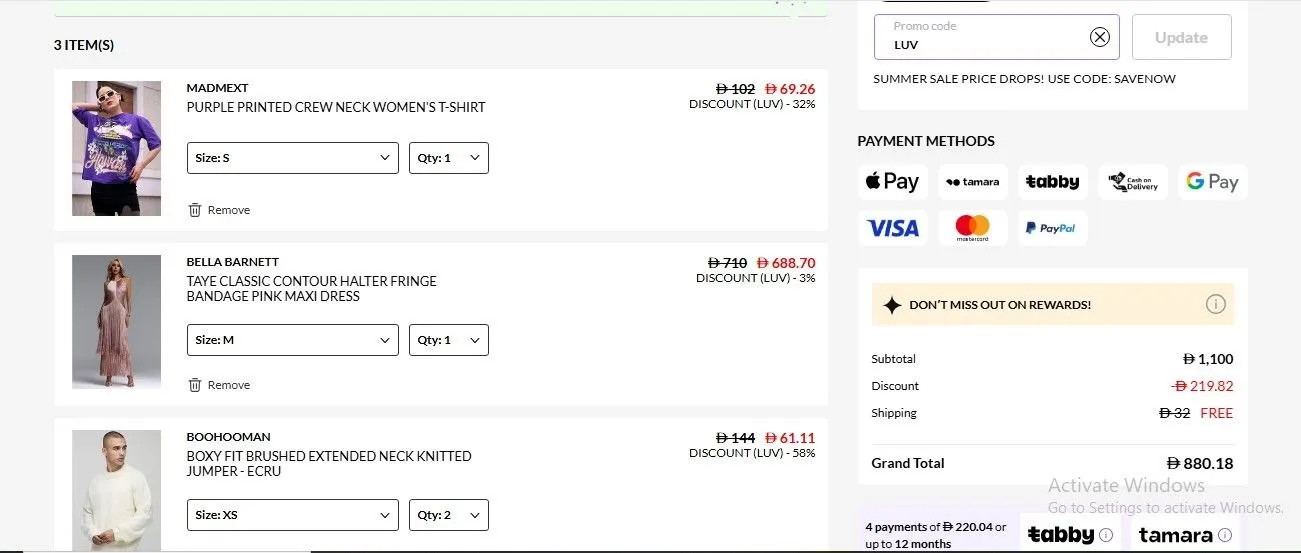Select tamara payment method icon
Viewport: 1301px width, 553px height.
(972, 182)
